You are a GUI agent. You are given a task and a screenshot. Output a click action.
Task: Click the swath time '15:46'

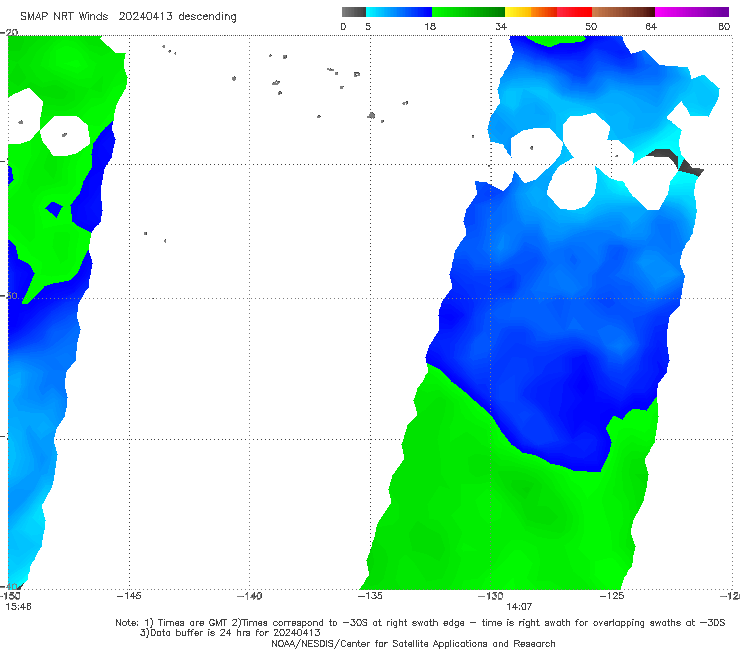click(x=18, y=607)
